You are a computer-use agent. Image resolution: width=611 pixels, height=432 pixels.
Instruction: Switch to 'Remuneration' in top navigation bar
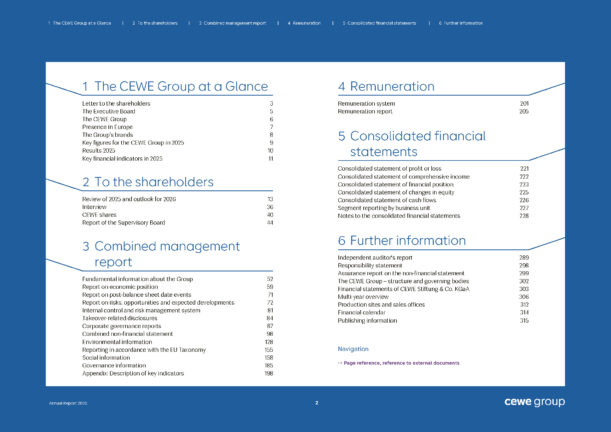[x=305, y=22]
